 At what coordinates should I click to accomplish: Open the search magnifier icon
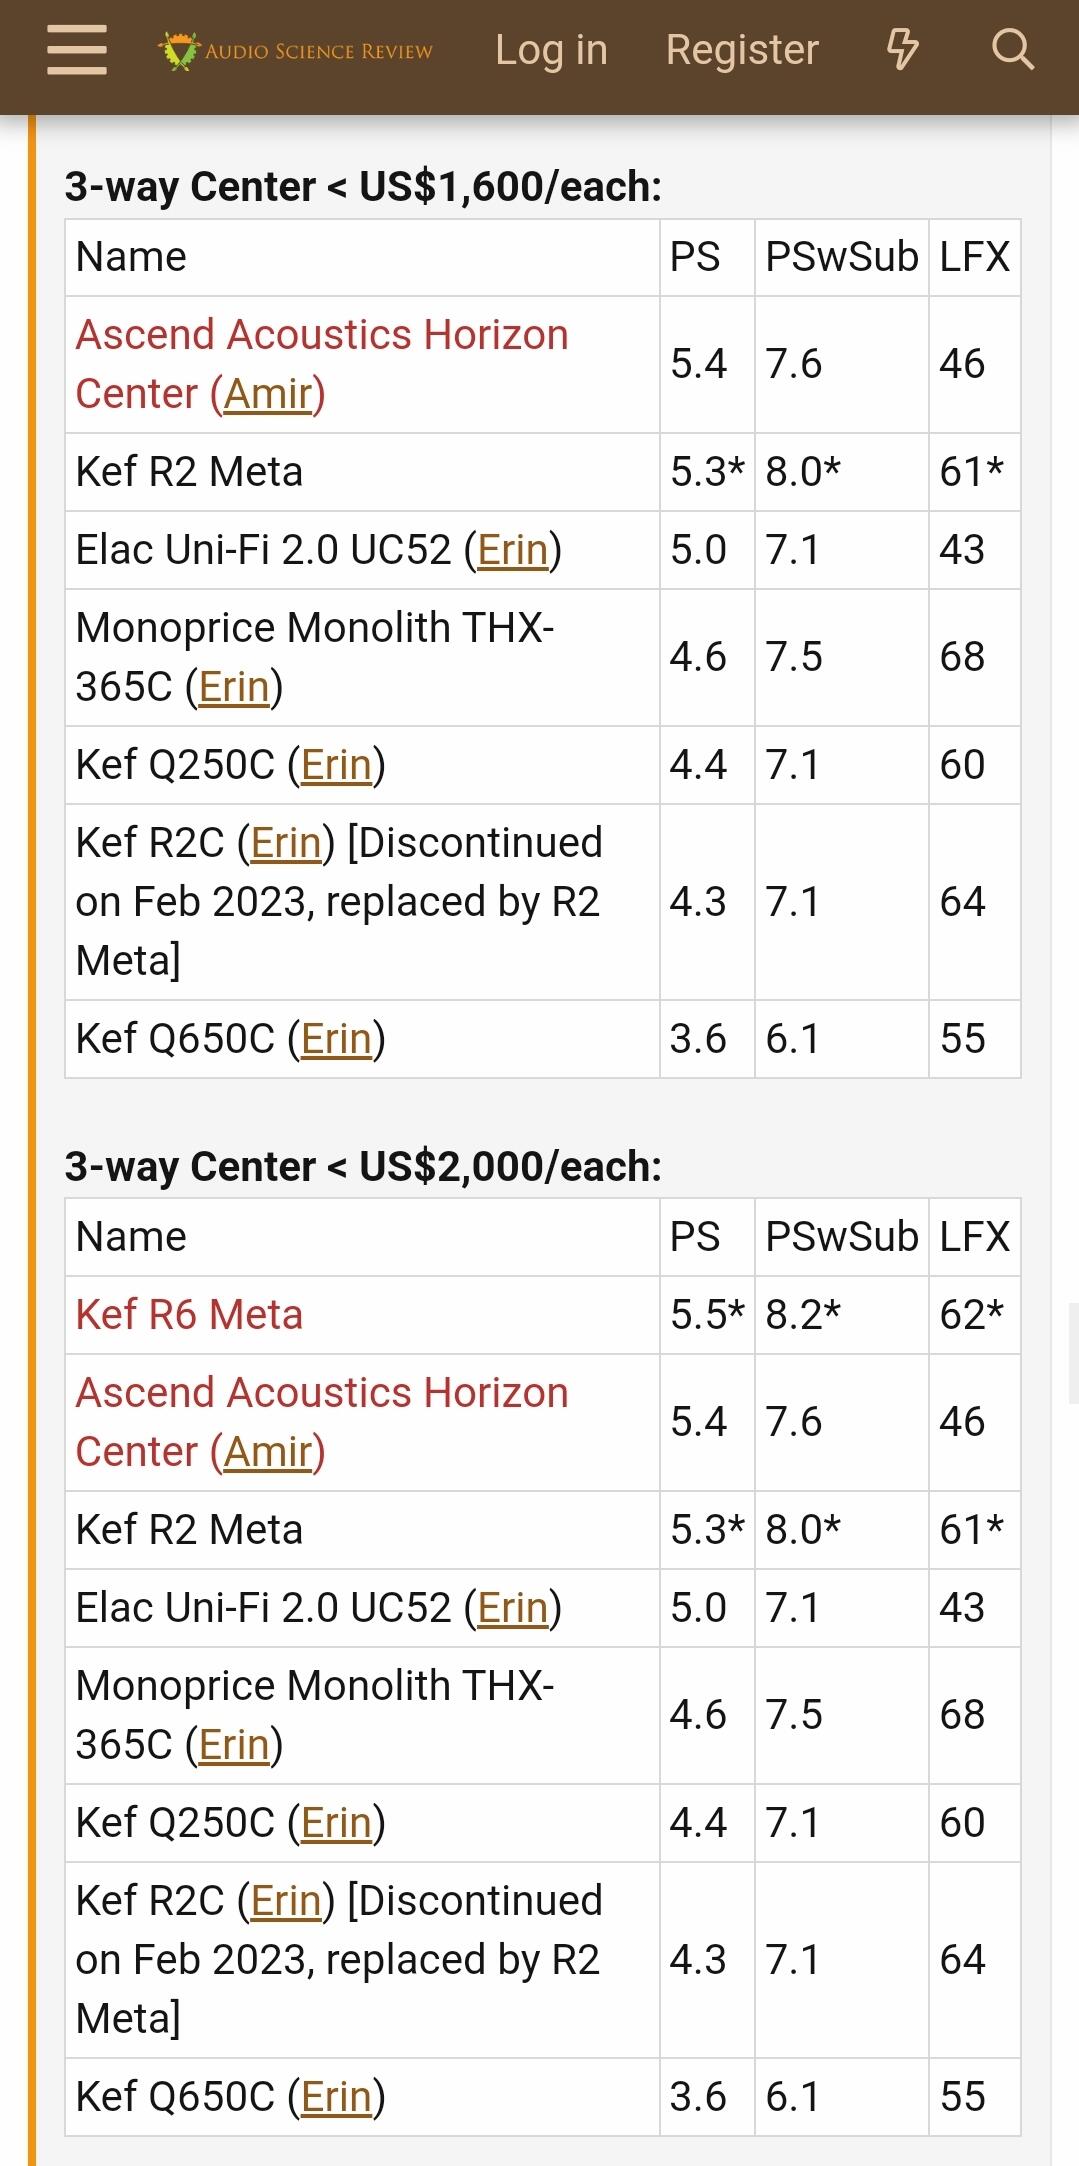click(1012, 50)
